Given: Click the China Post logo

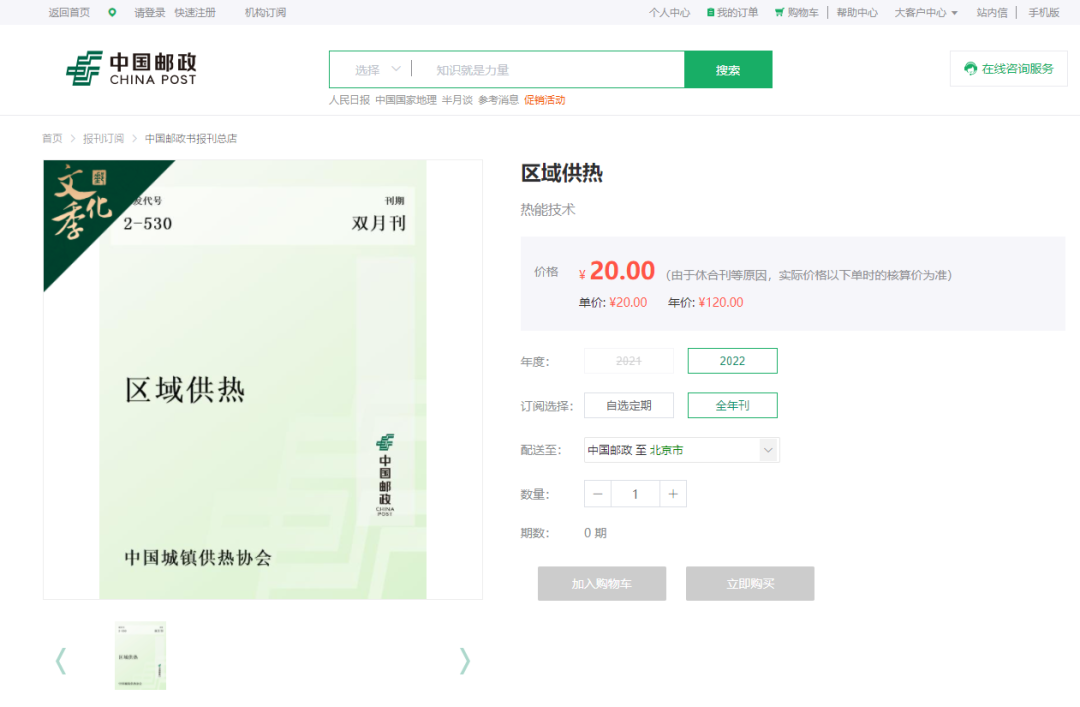Looking at the screenshot, I should pos(131,69).
